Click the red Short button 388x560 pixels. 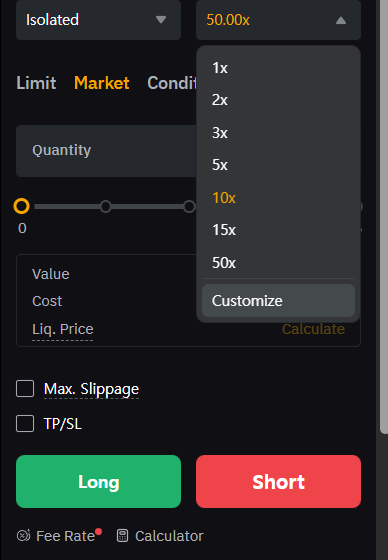(278, 481)
